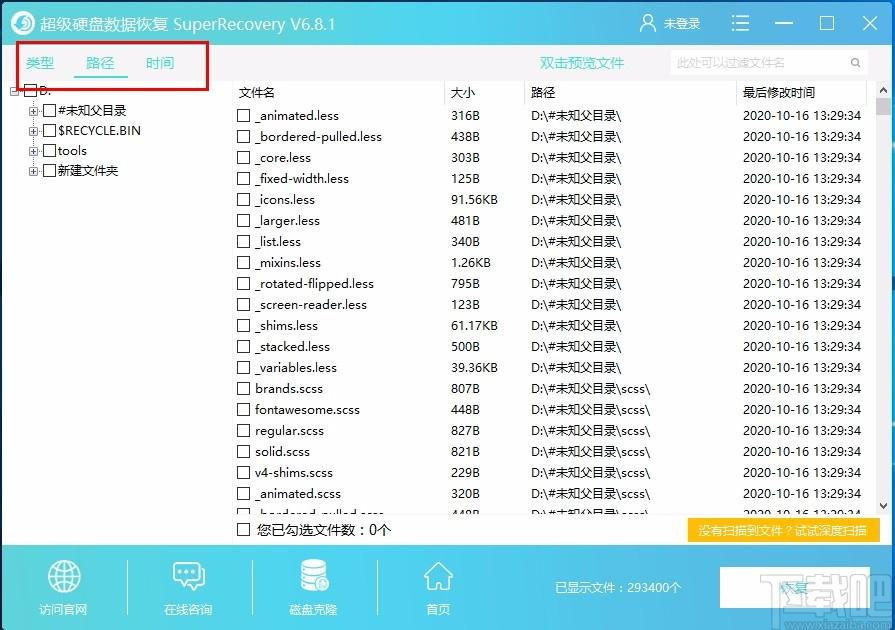The height and width of the screenshot is (630, 895).
Task: Expand the $RECYCLE.BIN tree node
Action: coord(34,131)
